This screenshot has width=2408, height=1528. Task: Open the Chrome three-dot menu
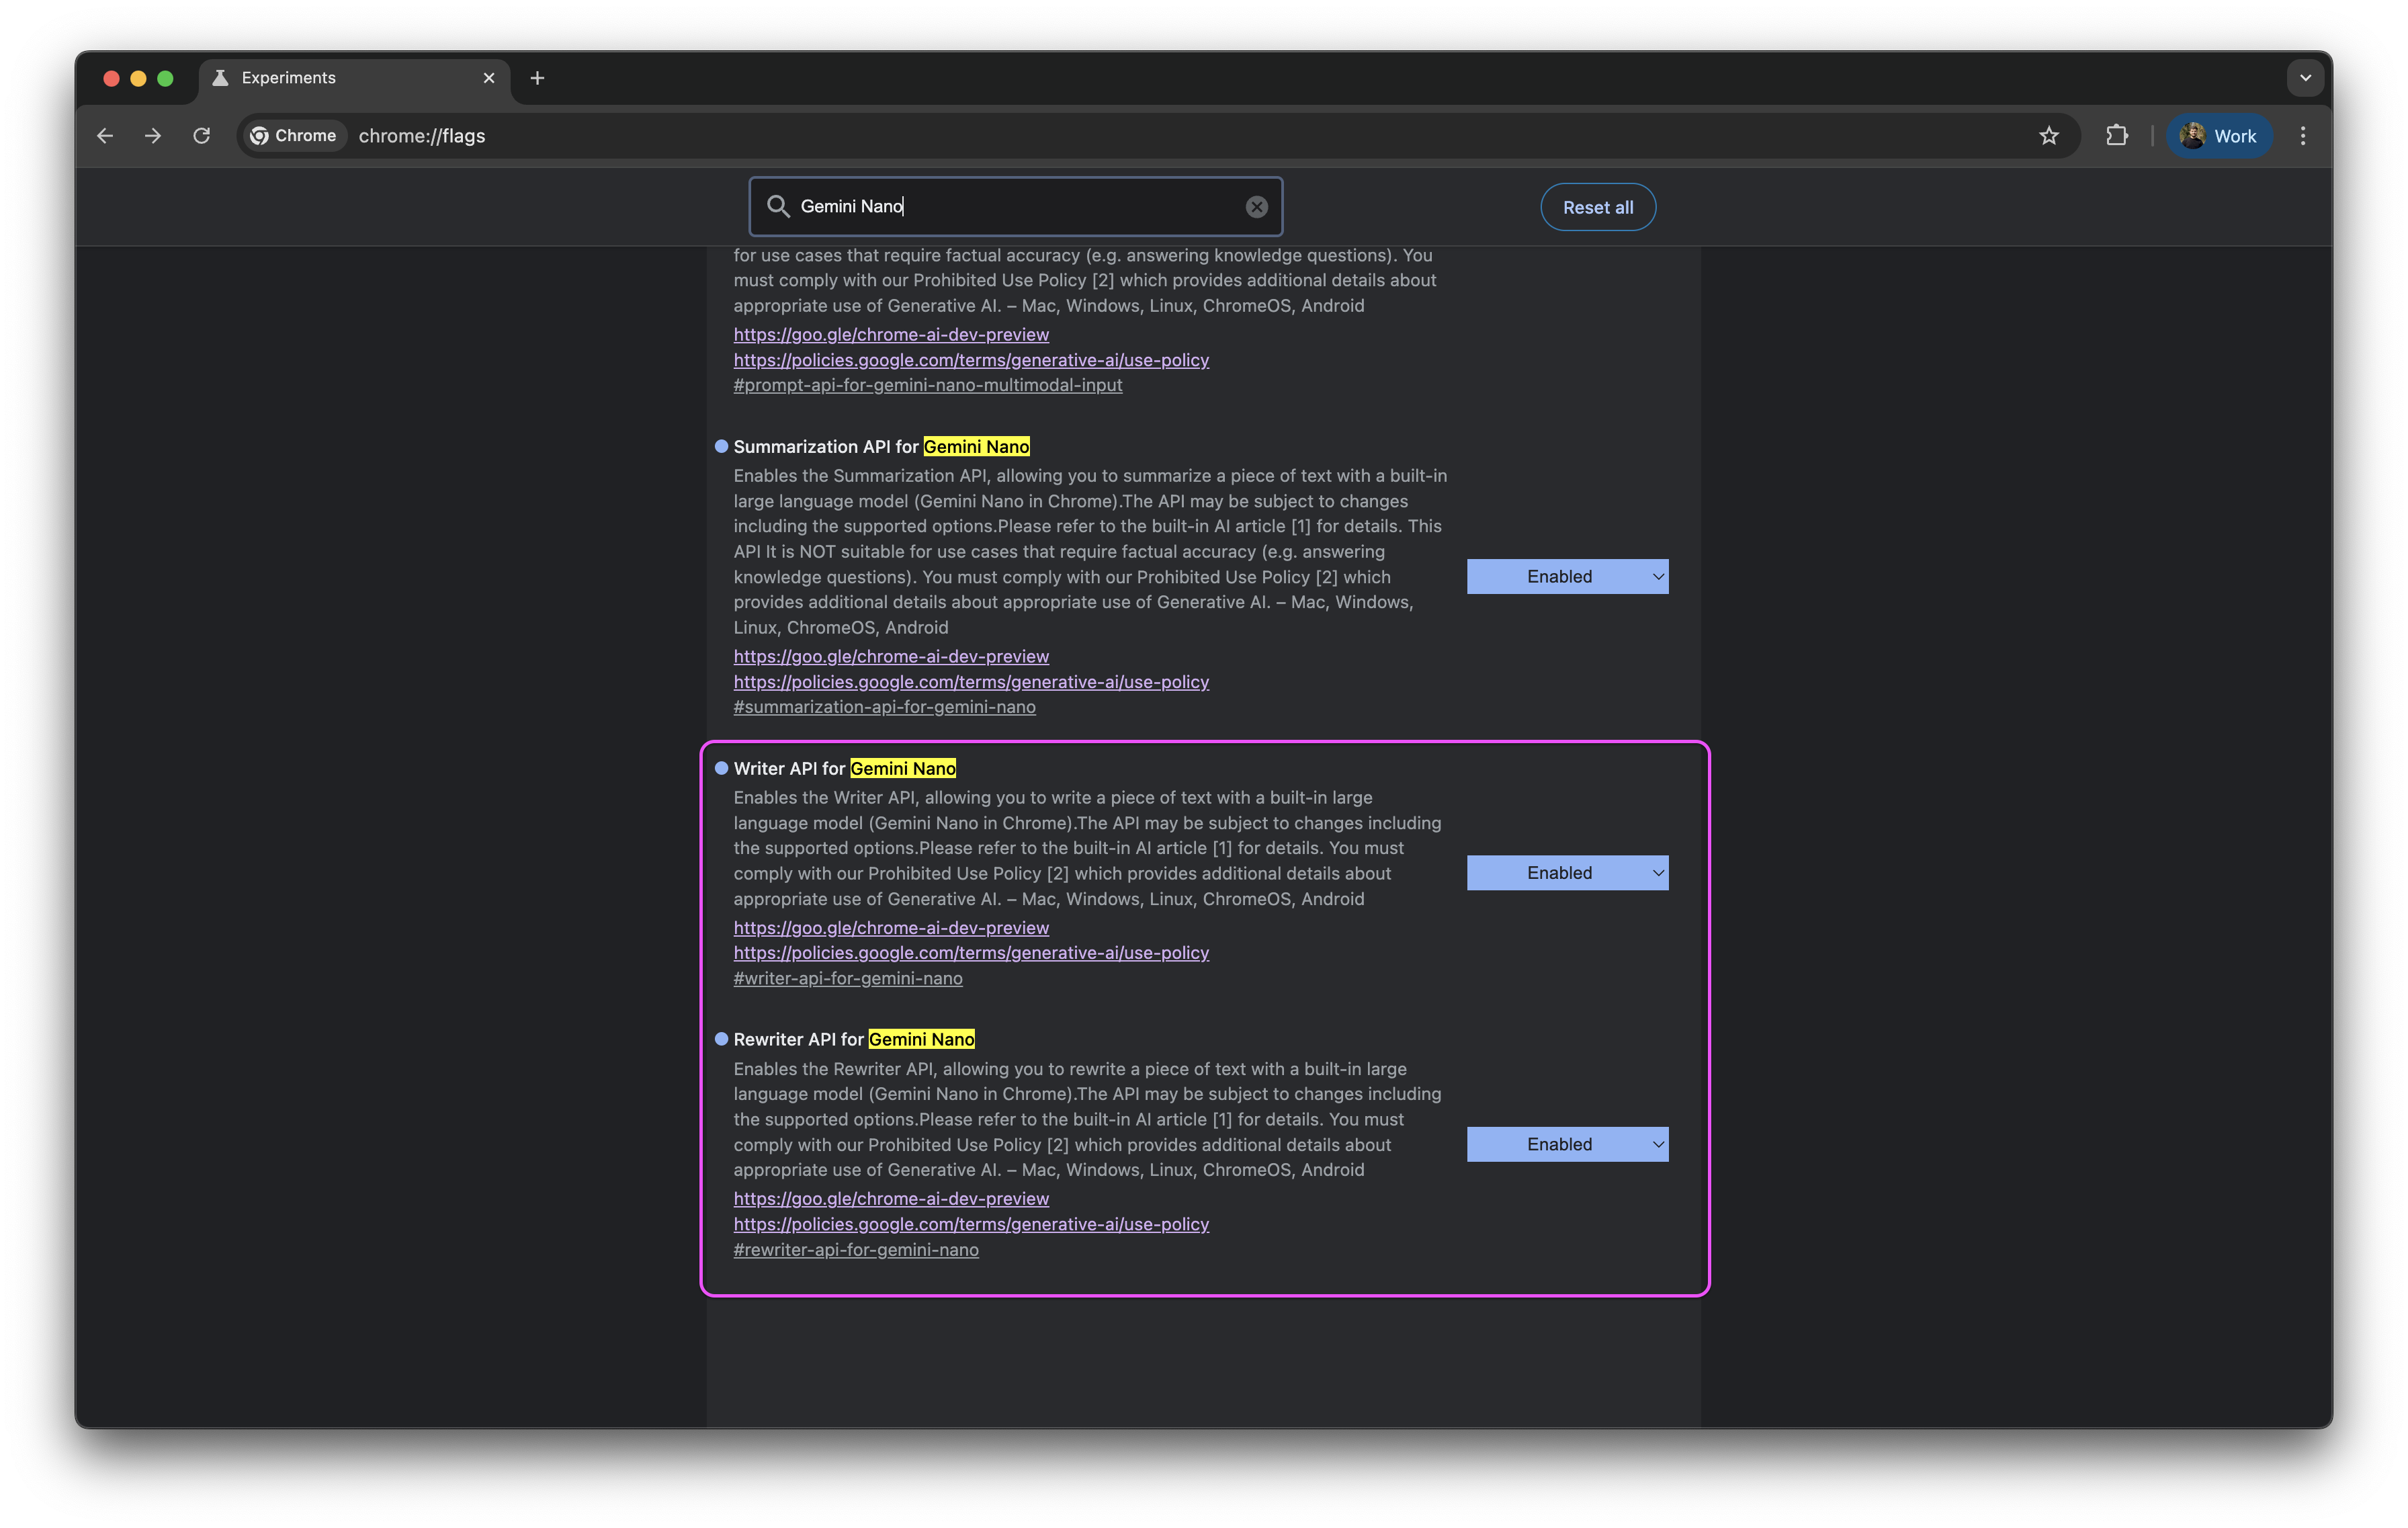pos(2303,136)
